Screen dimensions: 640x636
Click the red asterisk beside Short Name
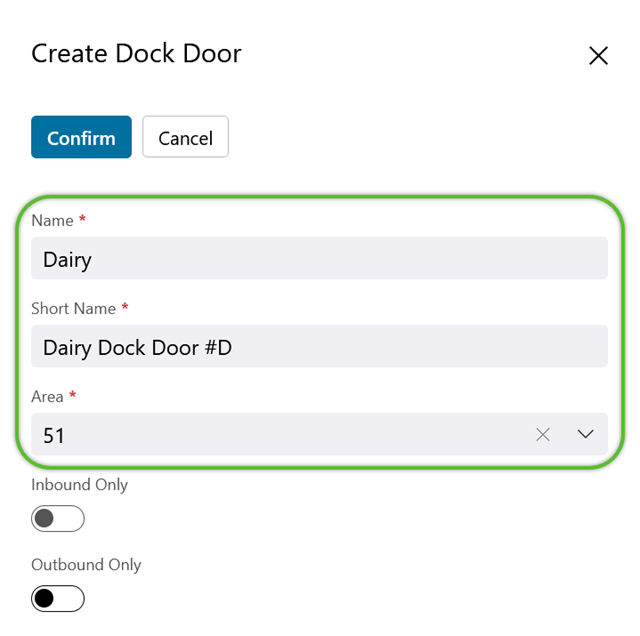125,307
